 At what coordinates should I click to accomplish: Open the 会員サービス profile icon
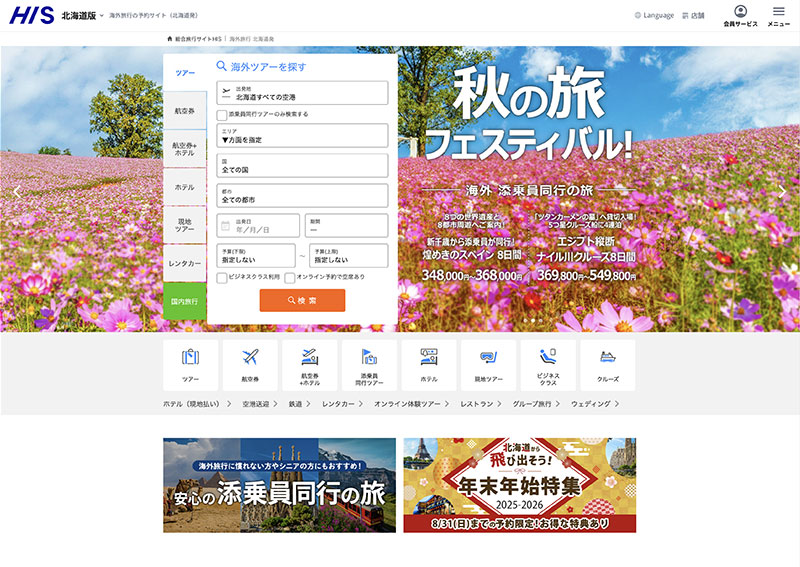point(740,15)
